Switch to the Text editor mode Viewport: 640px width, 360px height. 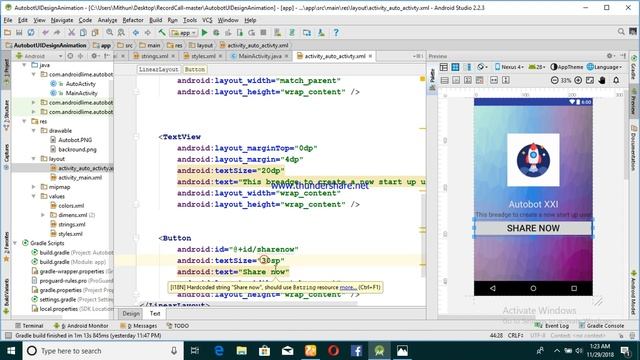tap(155, 313)
